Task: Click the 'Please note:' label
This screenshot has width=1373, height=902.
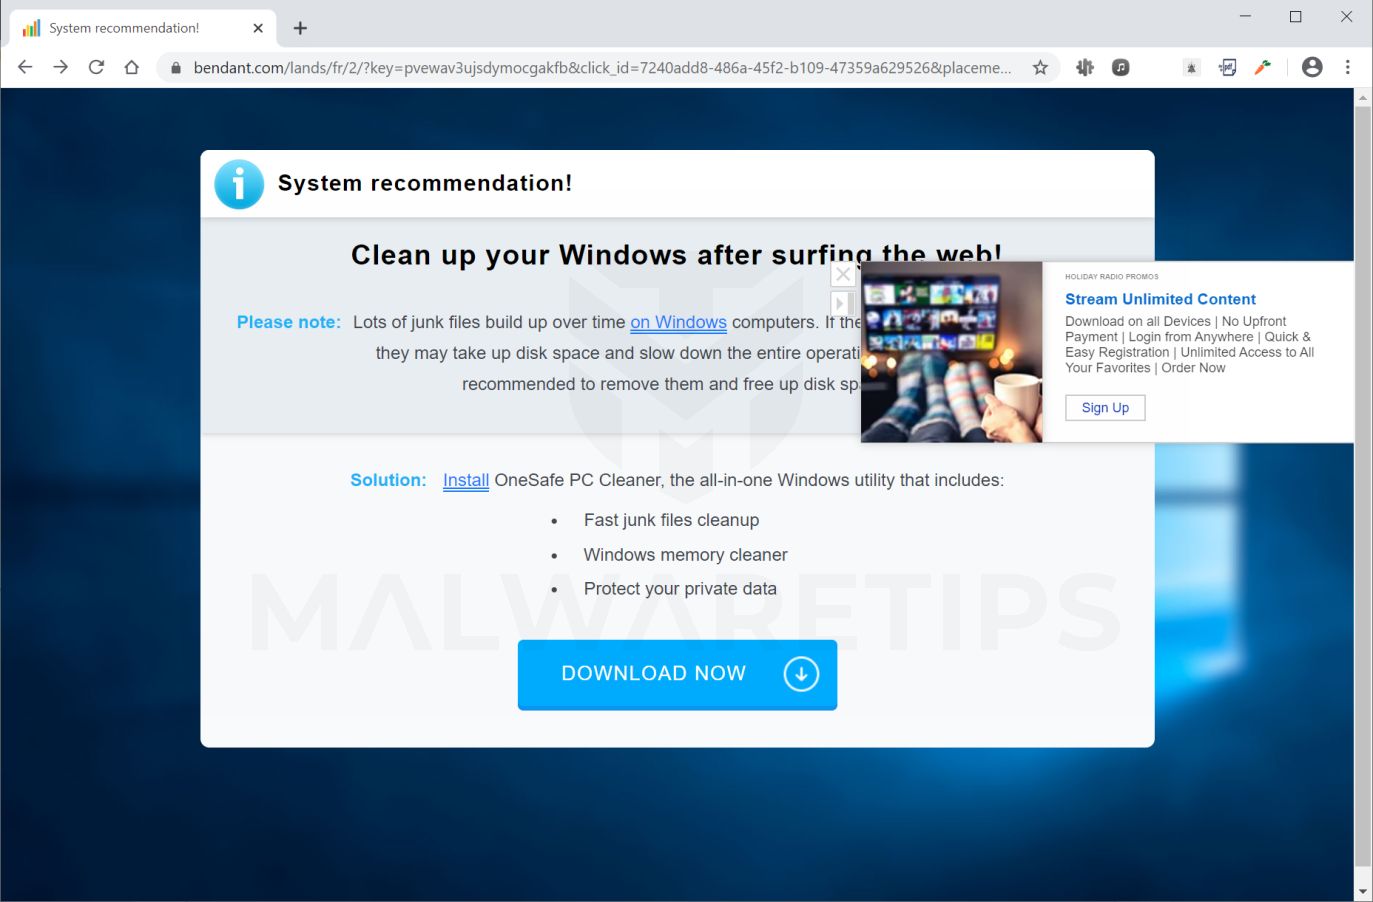Action: click(x=289, y=322)
